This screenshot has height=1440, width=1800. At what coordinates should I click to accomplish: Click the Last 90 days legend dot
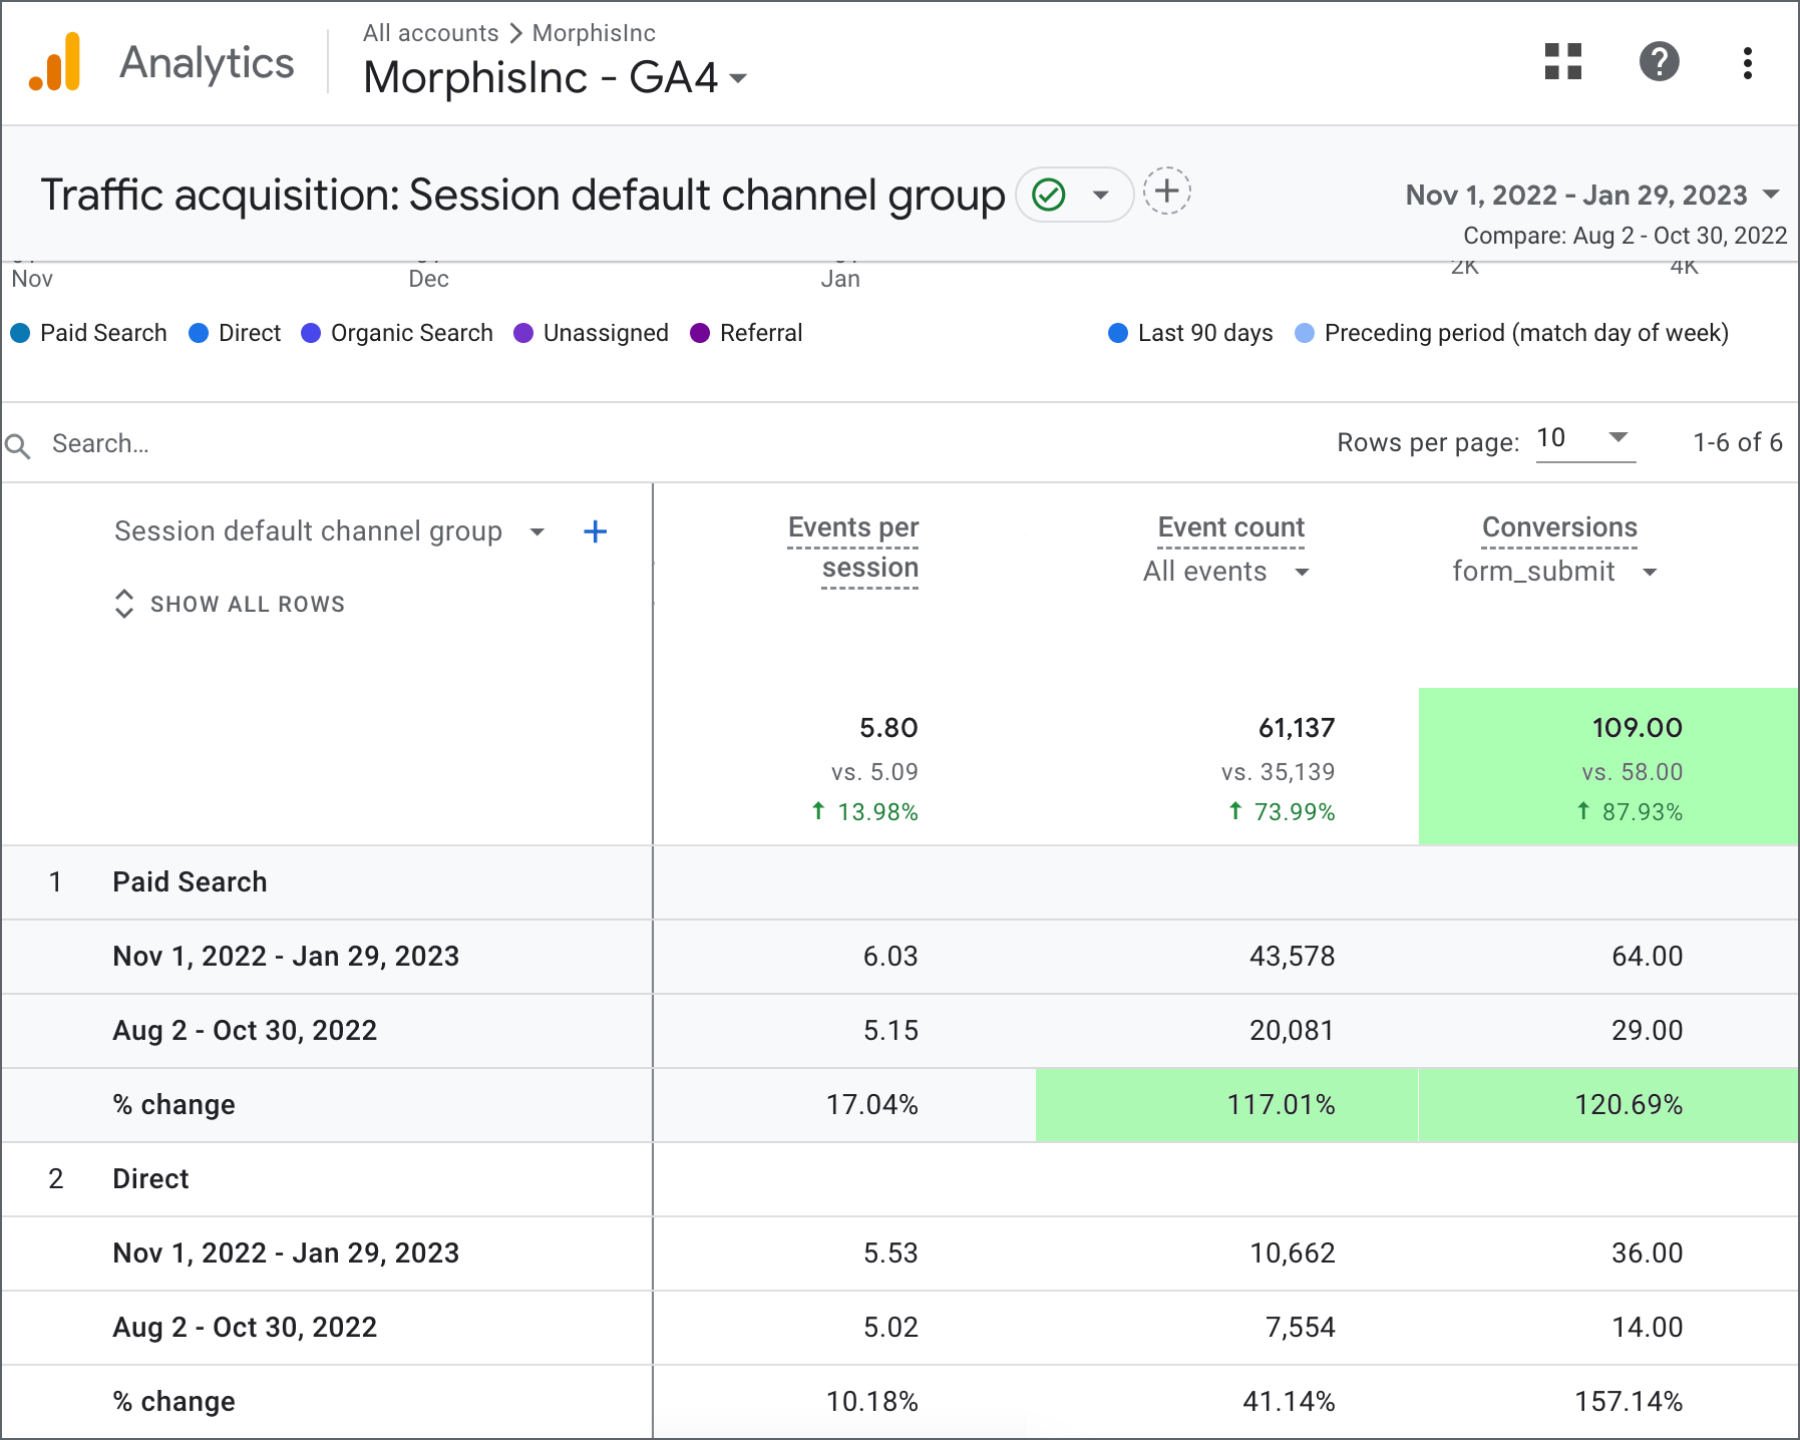(x=1118, y=333)
